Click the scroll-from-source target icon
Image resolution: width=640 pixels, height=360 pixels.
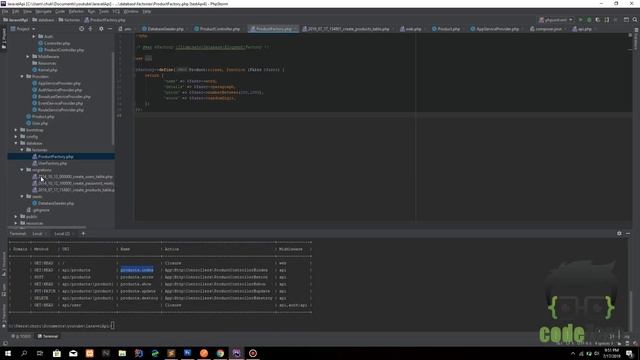[81, 29]
